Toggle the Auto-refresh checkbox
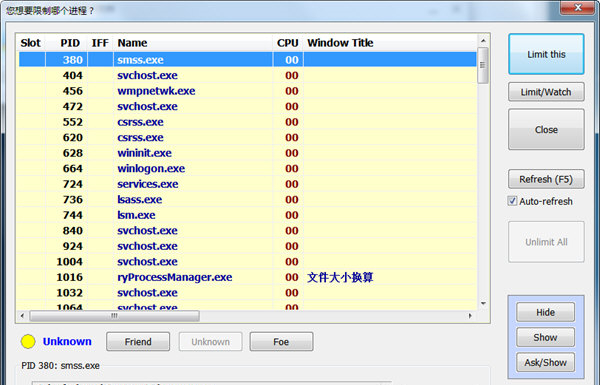600x385 pixels. point(512,201)
